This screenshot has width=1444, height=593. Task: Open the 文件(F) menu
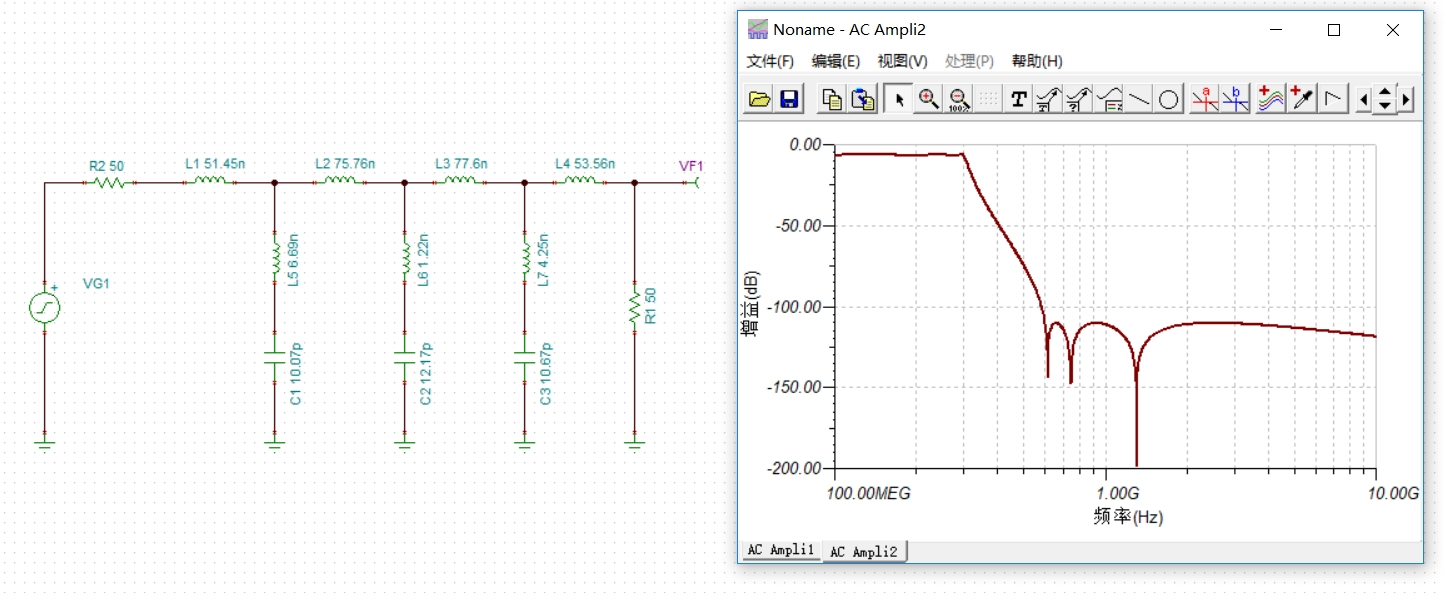click(x=770, y=61)
